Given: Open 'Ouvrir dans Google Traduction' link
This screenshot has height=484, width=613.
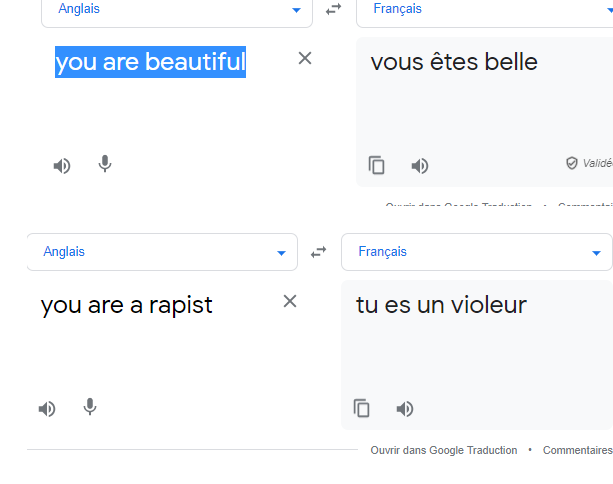Looking at the screenshot, I should click(444, 450).
